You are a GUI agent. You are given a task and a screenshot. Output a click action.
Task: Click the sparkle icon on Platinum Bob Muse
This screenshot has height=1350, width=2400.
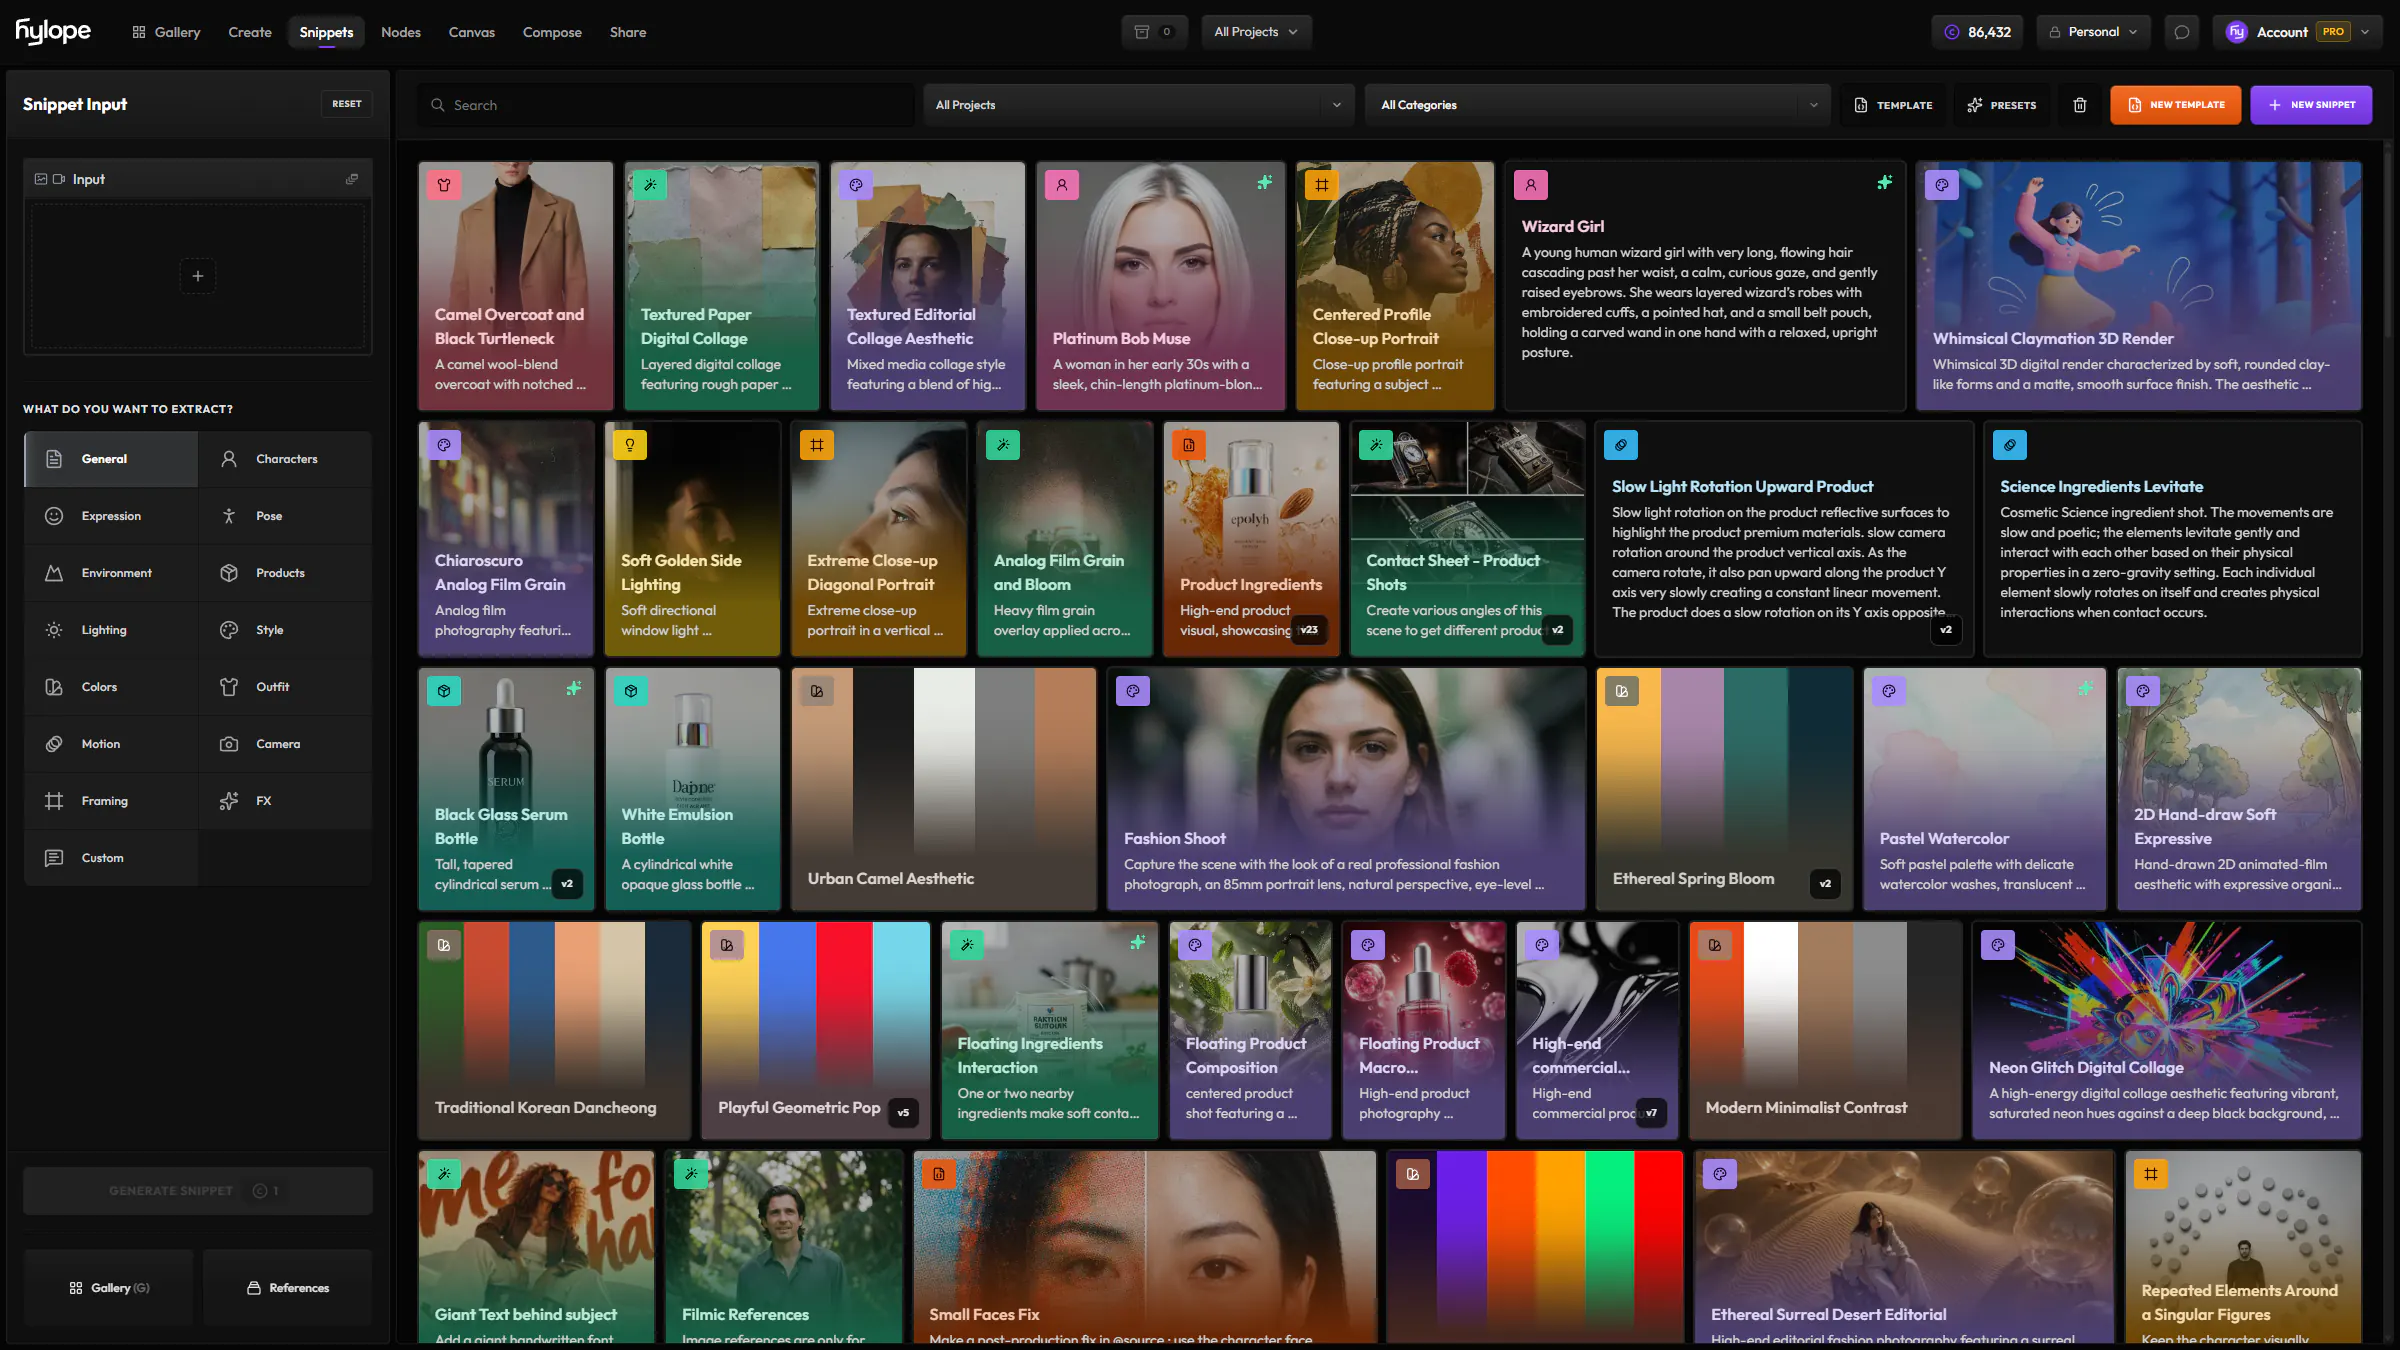point(1265,183)
